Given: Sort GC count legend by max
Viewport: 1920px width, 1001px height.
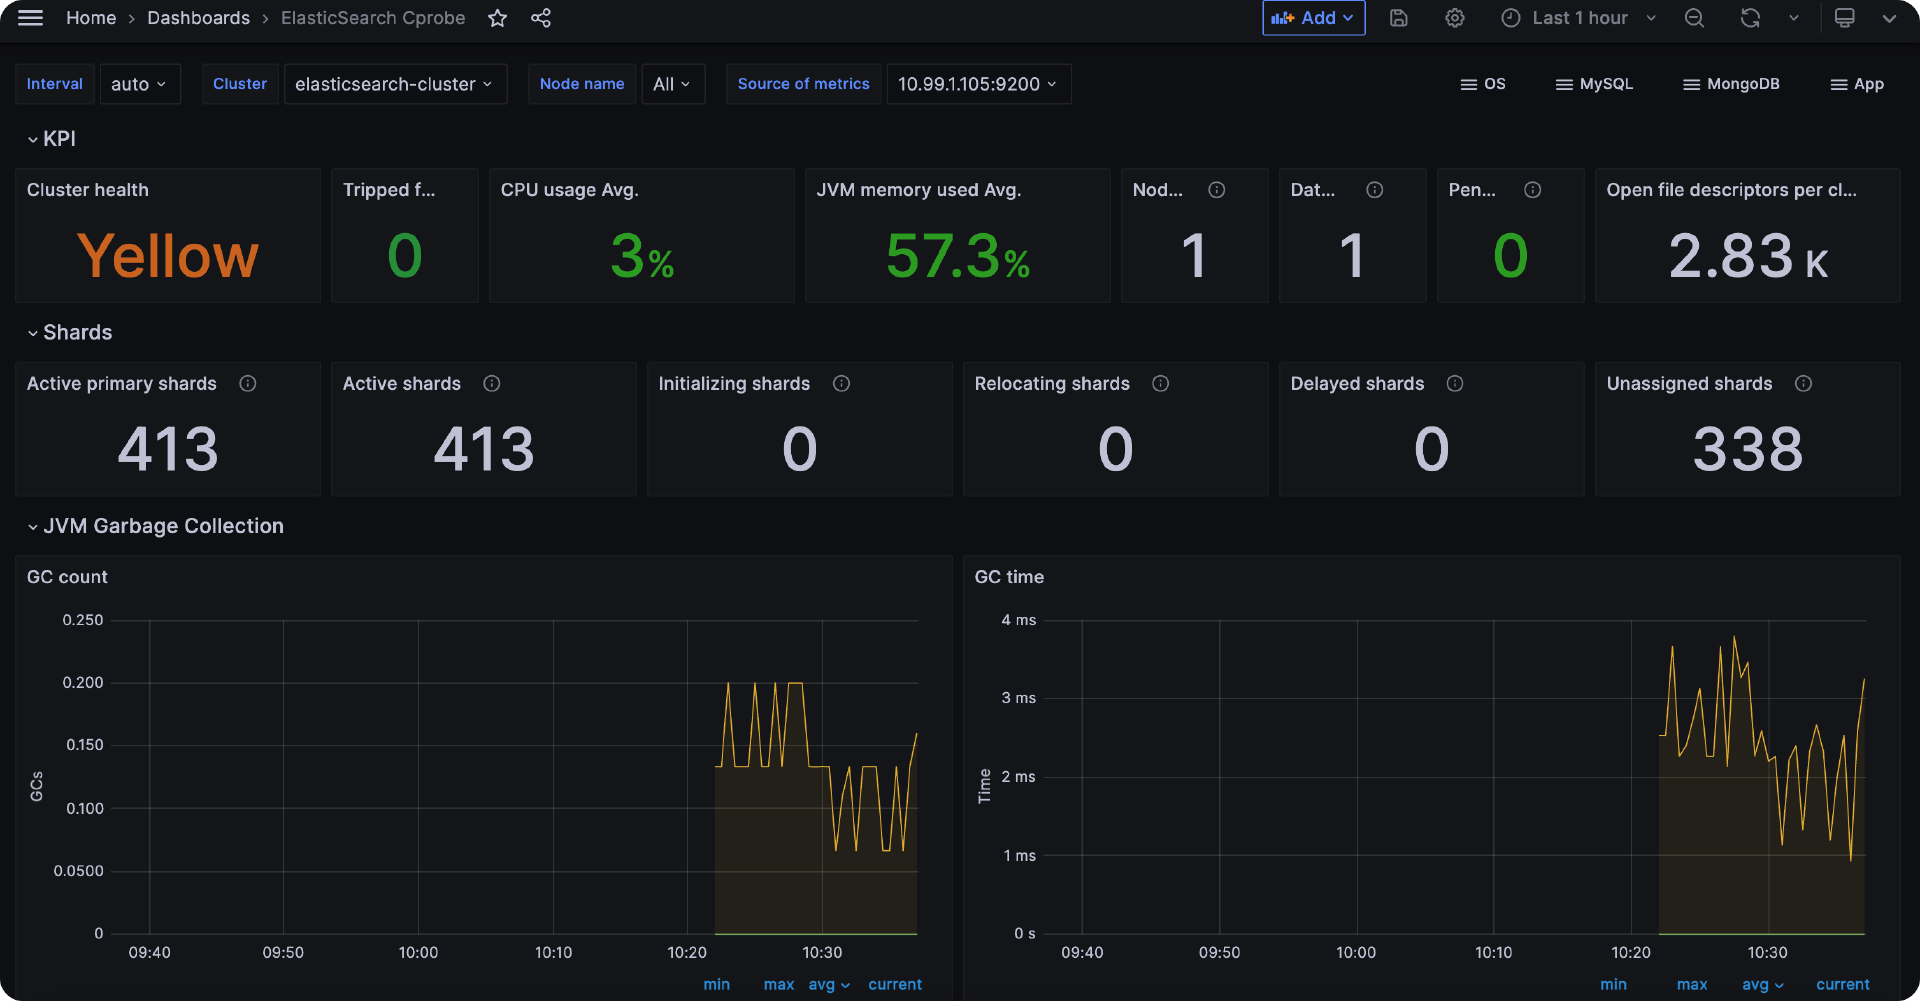Looking at the screenshot, I should (x=779, y=985).
